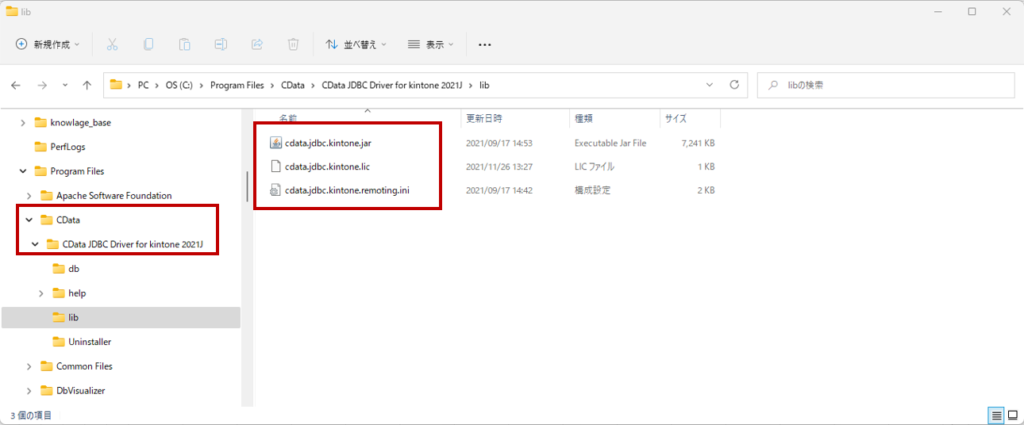Viewport: 1024px width, 425px height.
Task: Click the Delete trash can icon
Action: (x=293, y=44)
